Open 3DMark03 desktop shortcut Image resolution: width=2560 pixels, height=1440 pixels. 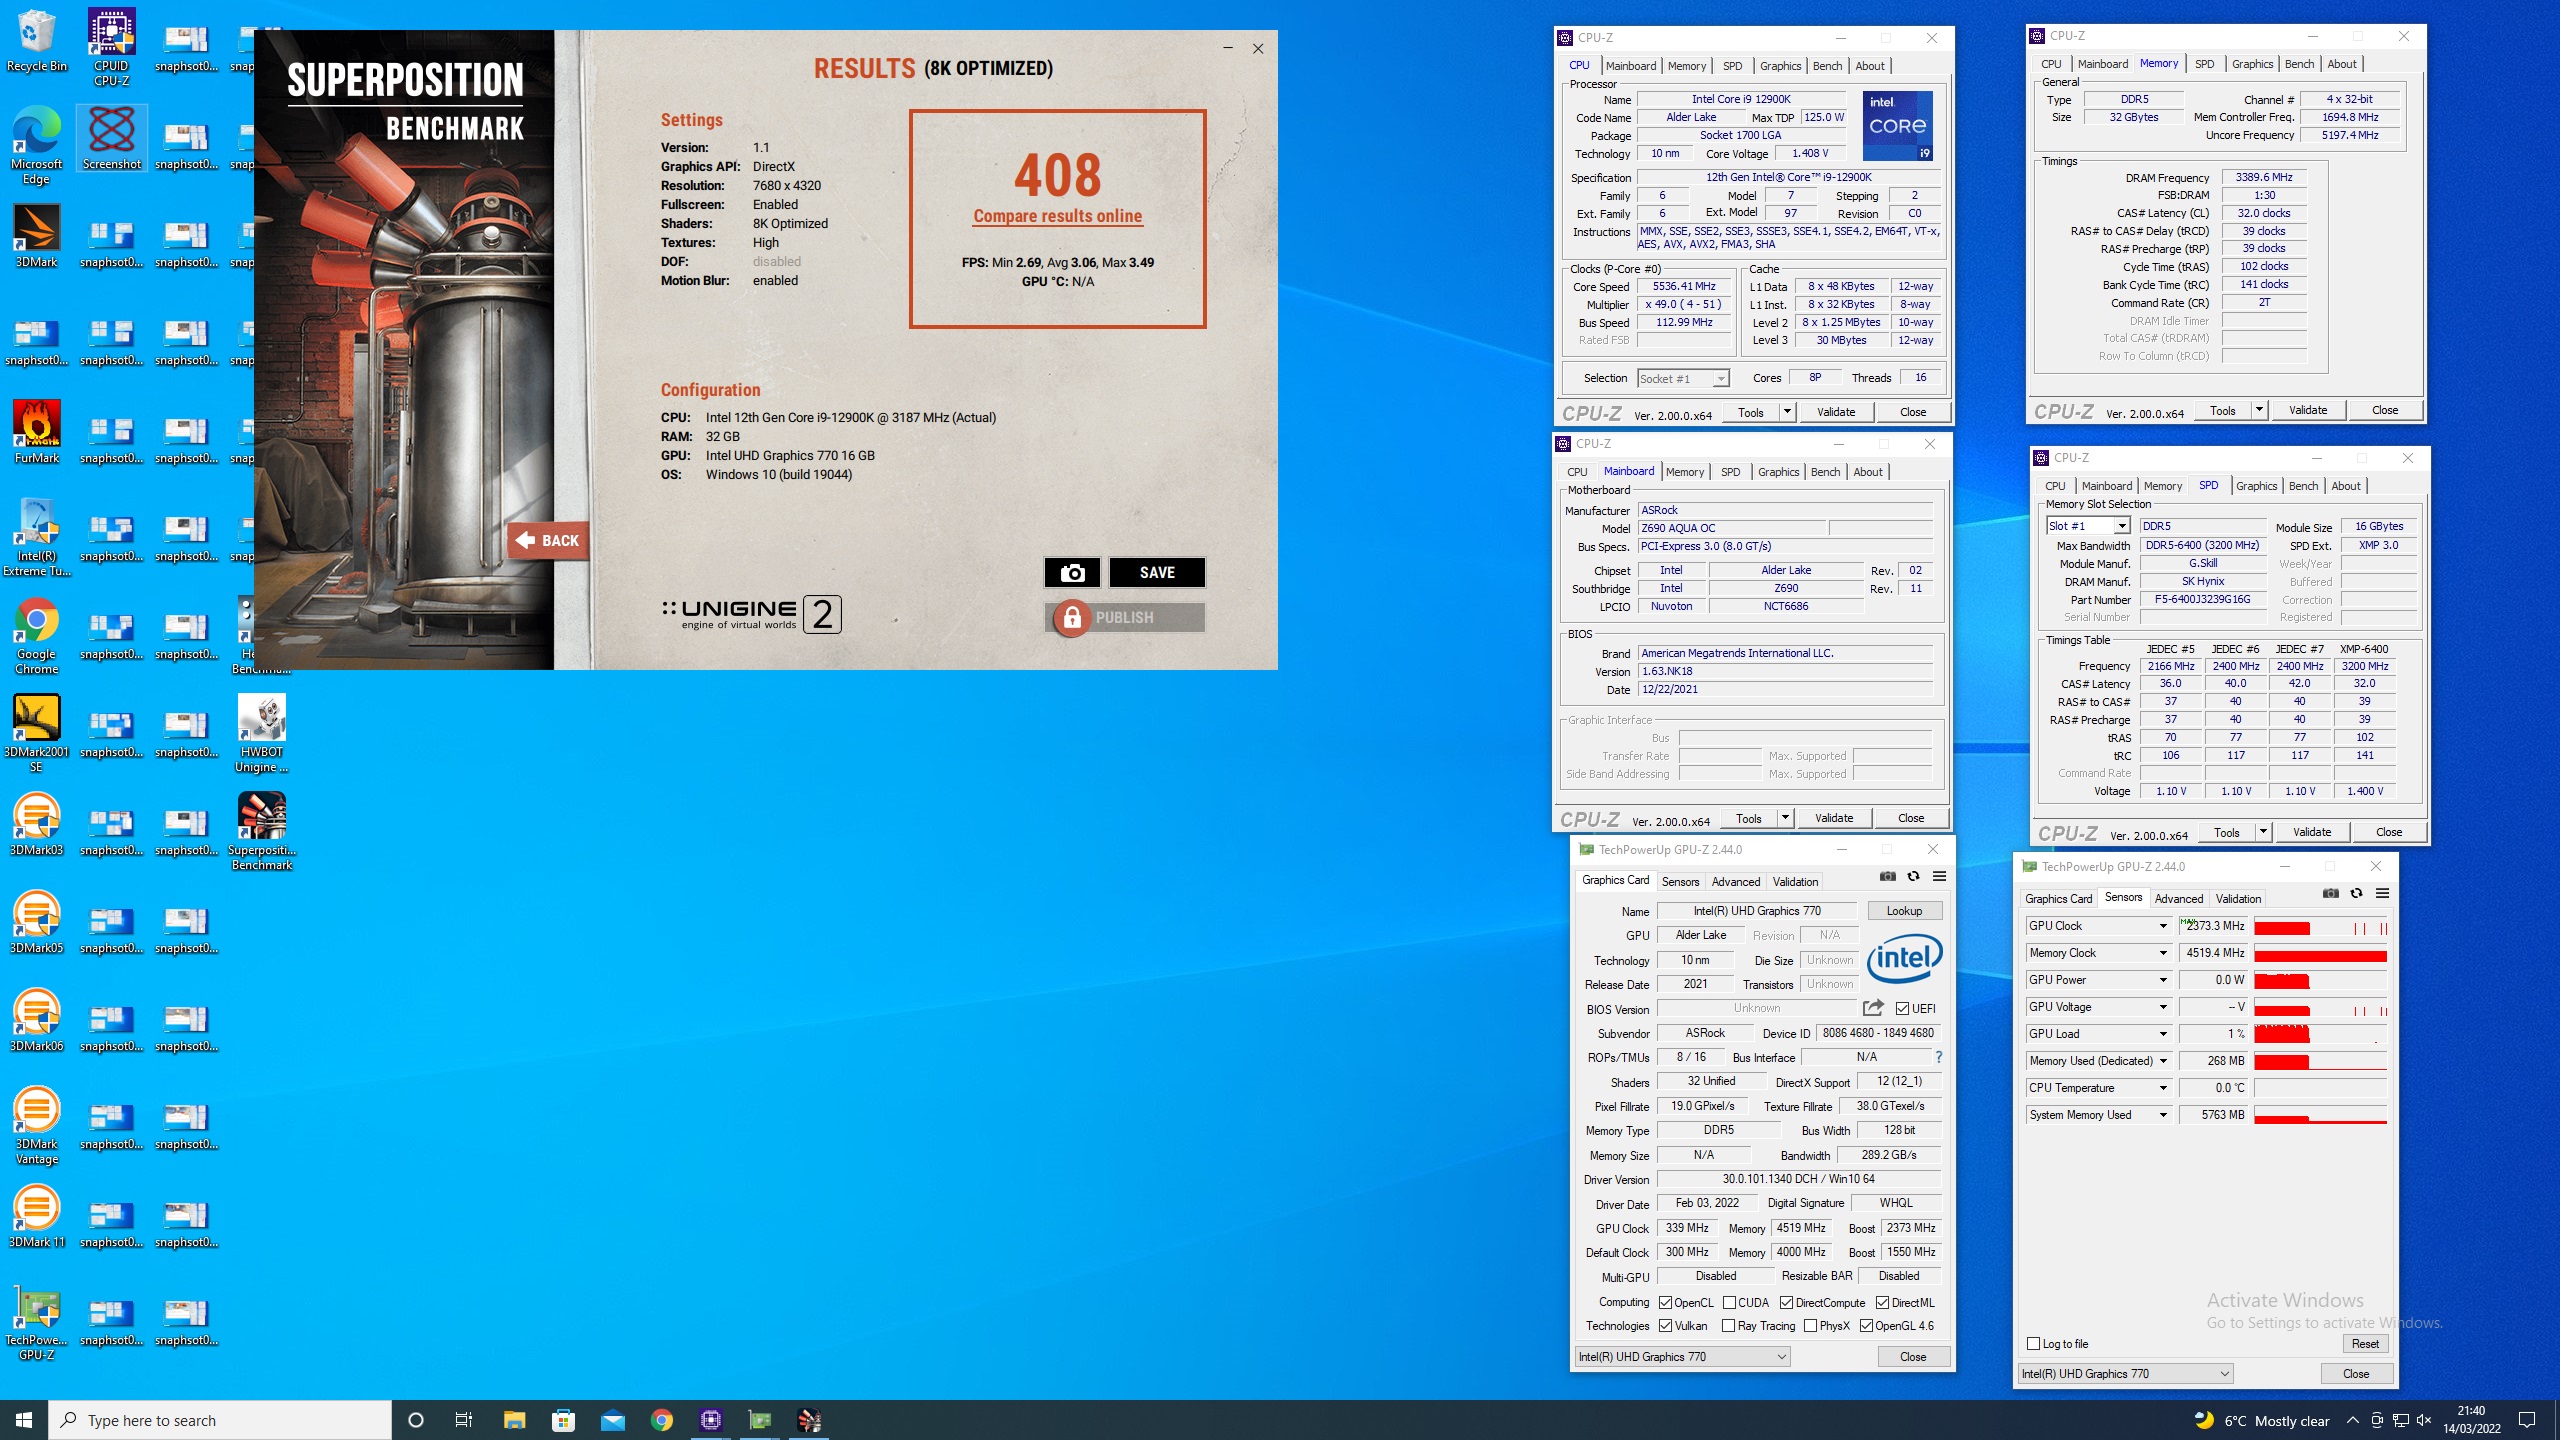point(36,825)
